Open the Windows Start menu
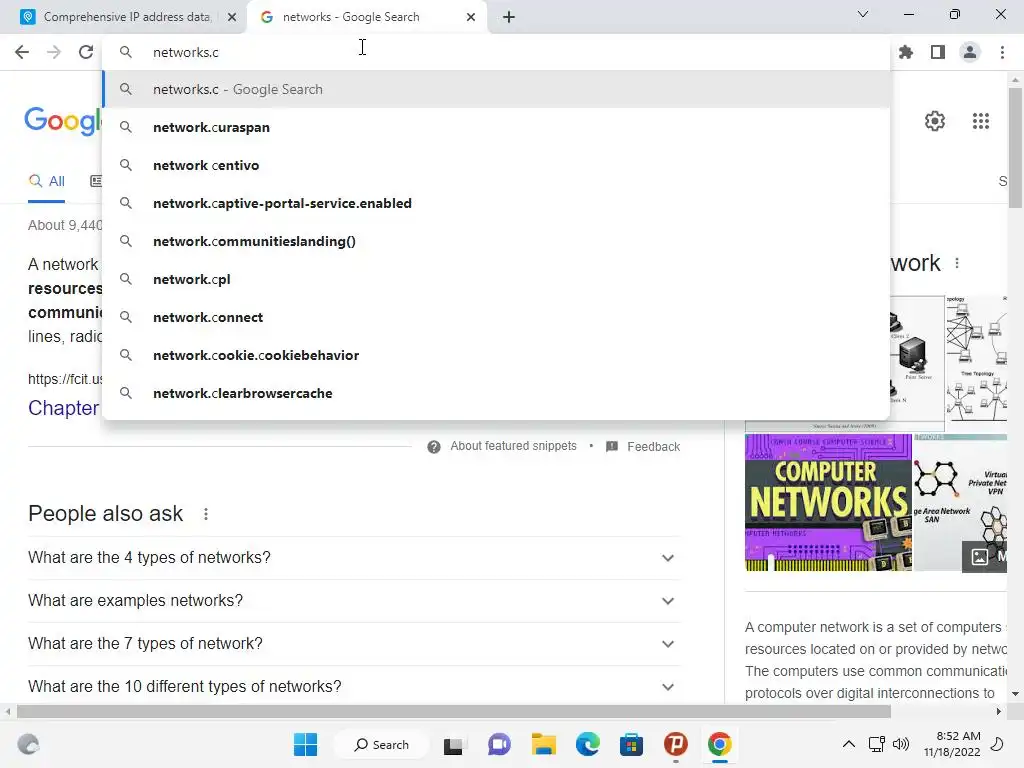This screenshot has height=768, width=1024. point(306,744)
